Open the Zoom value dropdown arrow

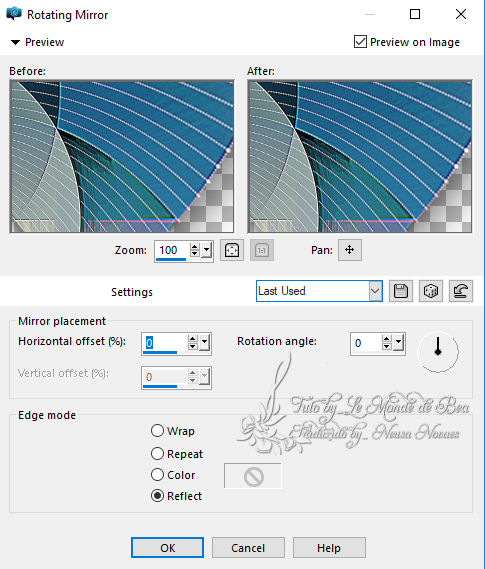pos(207,250)
